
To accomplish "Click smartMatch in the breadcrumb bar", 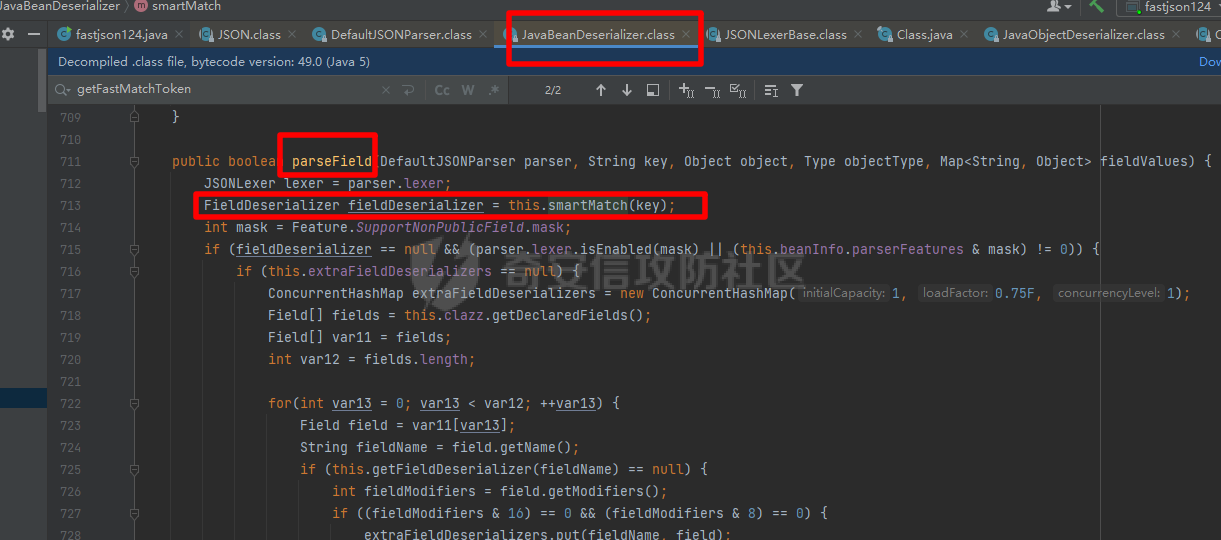I will 186,6.
